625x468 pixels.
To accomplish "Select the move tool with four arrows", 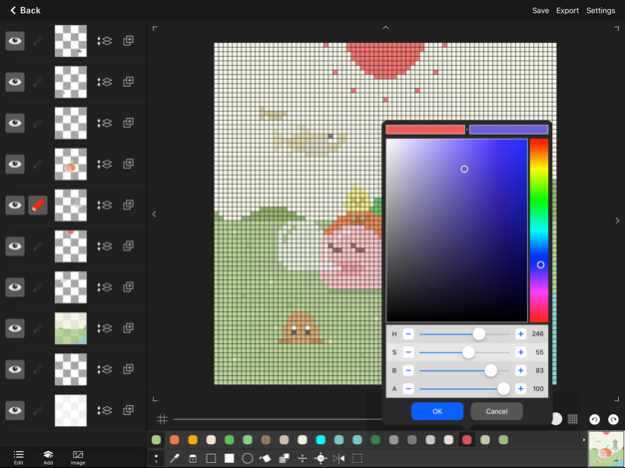I will (x=302, y=458).
